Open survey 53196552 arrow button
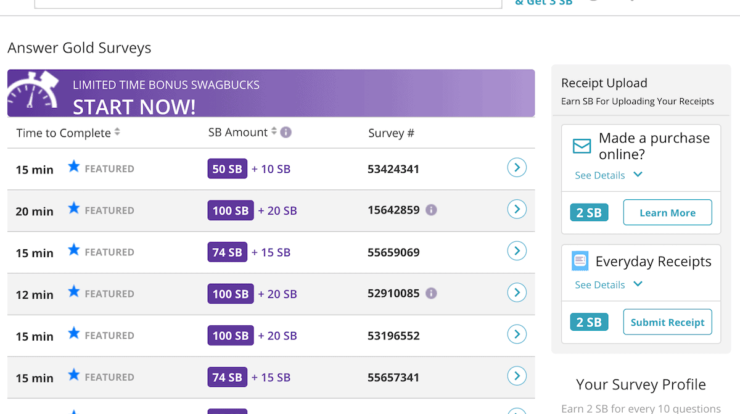Screen dimensions: 740x414 coord(517,334)
